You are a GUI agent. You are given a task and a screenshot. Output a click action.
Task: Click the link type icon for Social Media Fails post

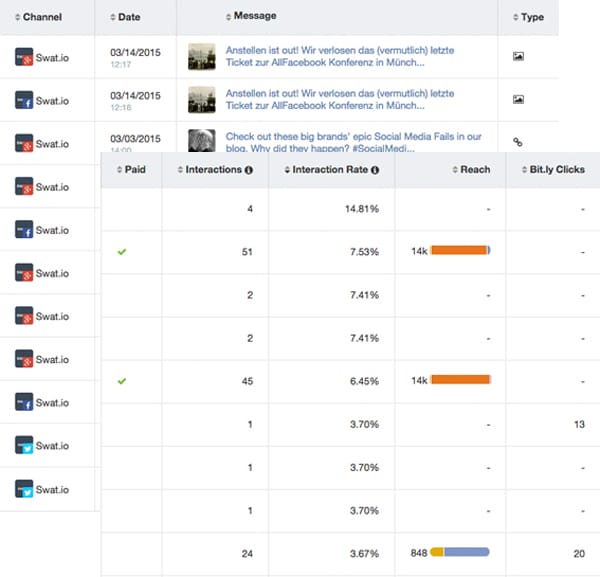pos(518,142)
